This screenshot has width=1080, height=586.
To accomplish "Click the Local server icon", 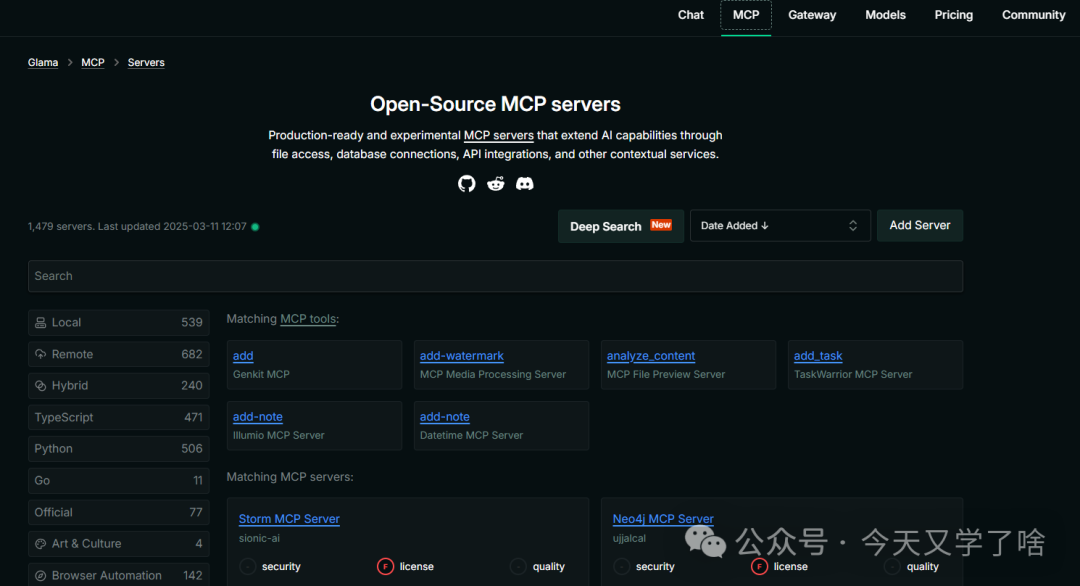I will point(41,322).
